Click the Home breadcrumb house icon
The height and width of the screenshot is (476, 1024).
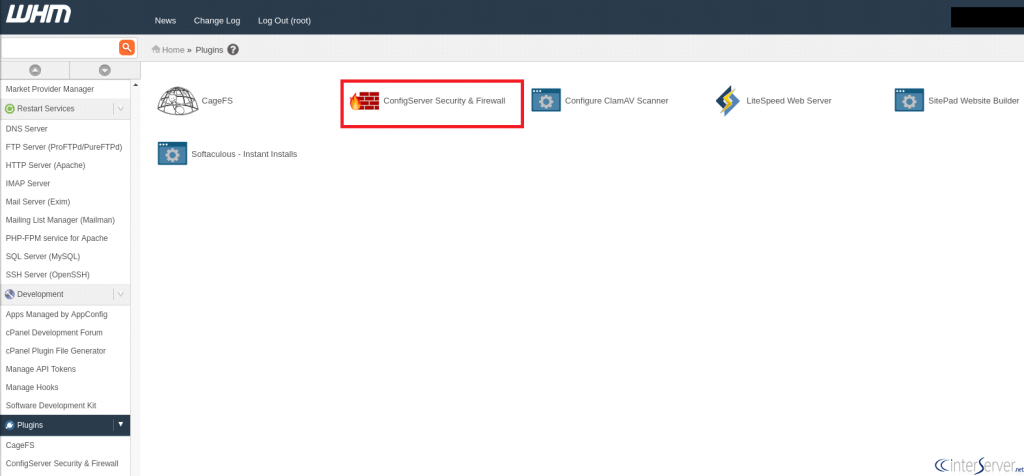click(x=156, y=50)
